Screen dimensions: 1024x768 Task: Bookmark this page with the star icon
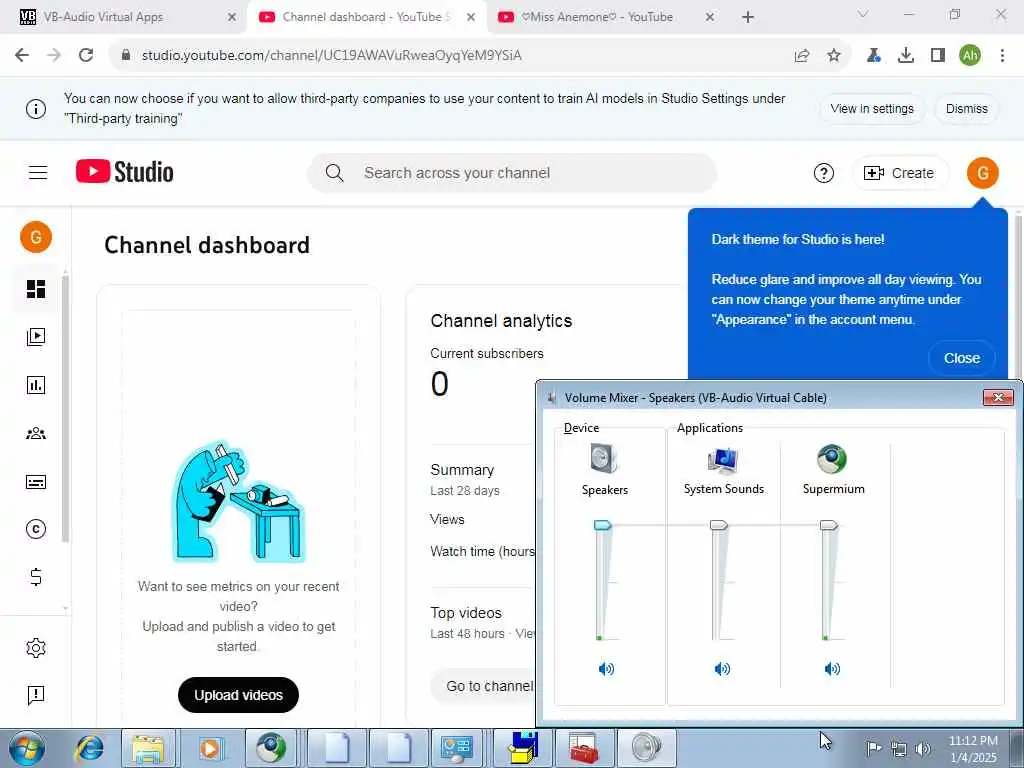coord(833,56)
